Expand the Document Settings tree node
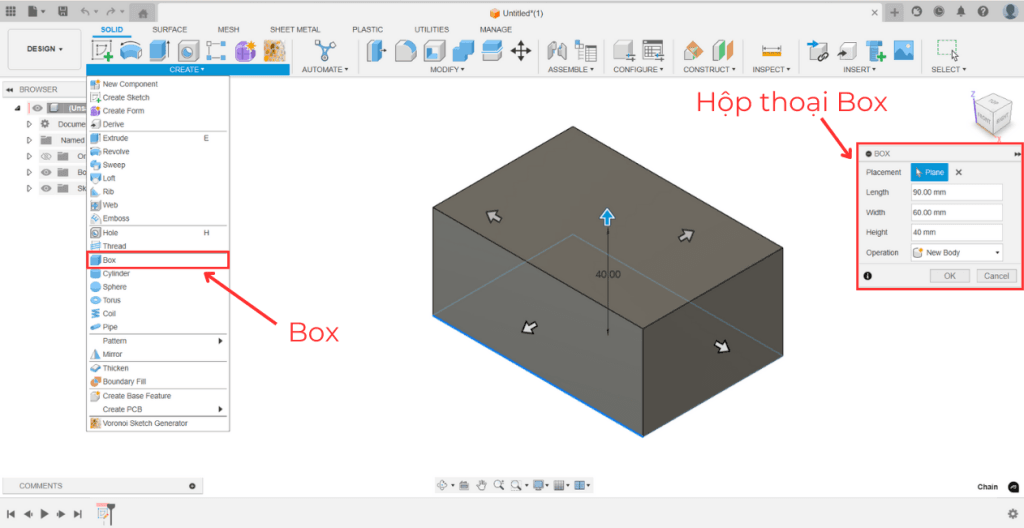Viewport: 1024px width, 528px height. point(29,124)
